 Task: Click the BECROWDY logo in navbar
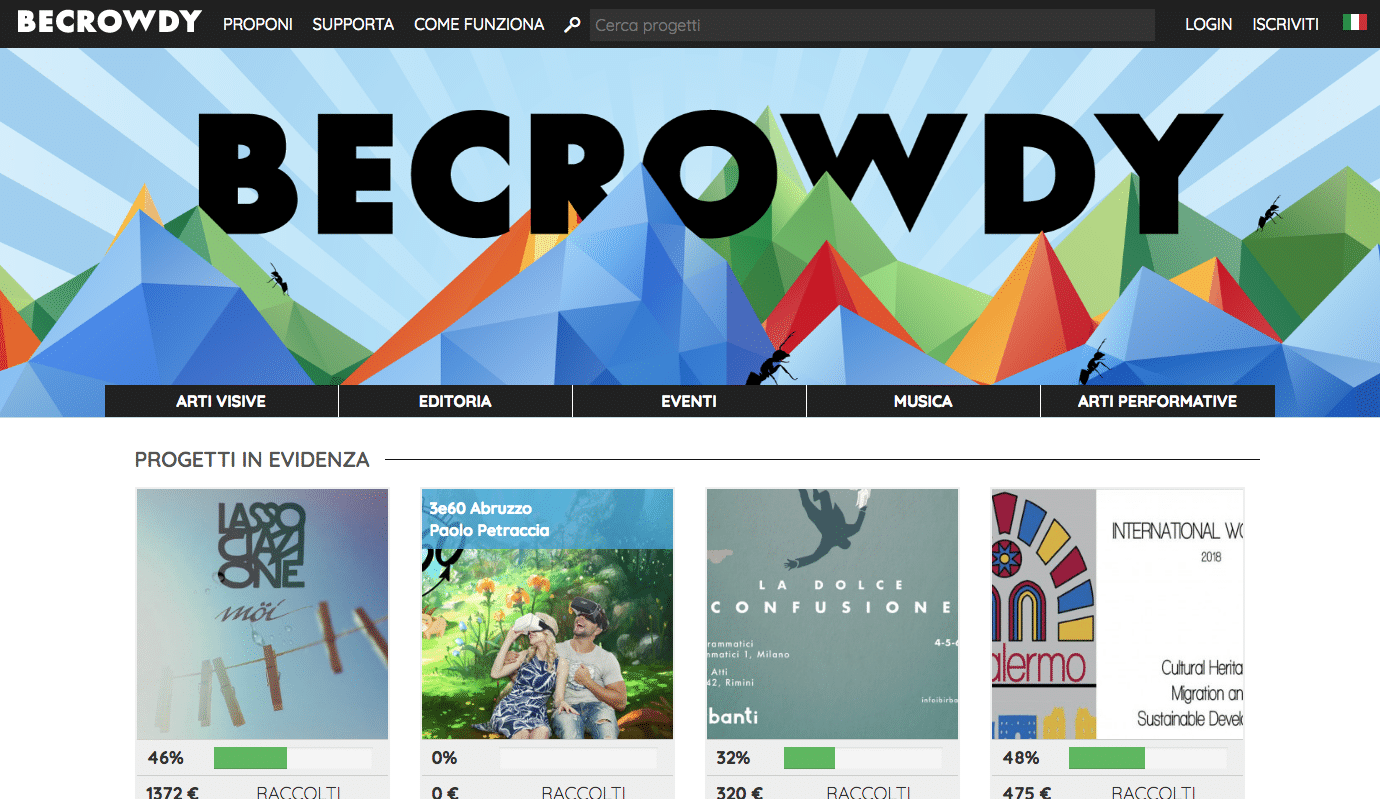[109, 22]
